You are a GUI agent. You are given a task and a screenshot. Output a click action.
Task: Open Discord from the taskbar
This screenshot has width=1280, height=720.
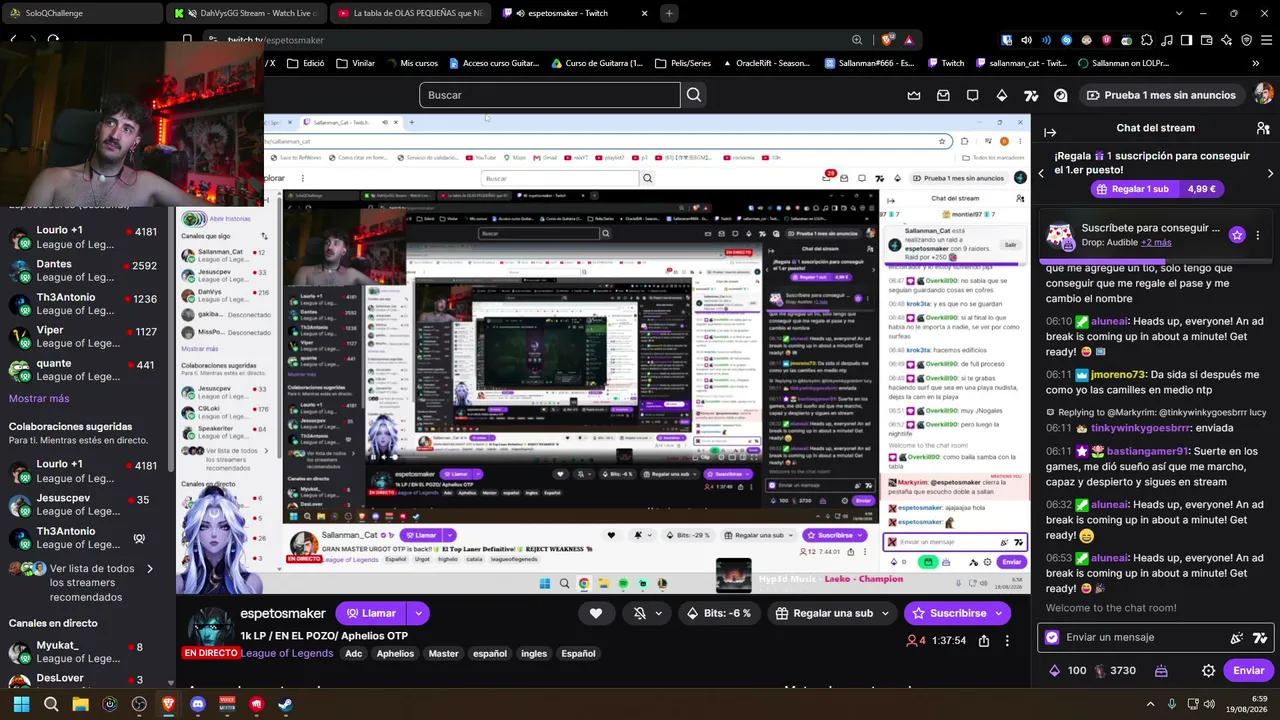[x=197, y=704]
